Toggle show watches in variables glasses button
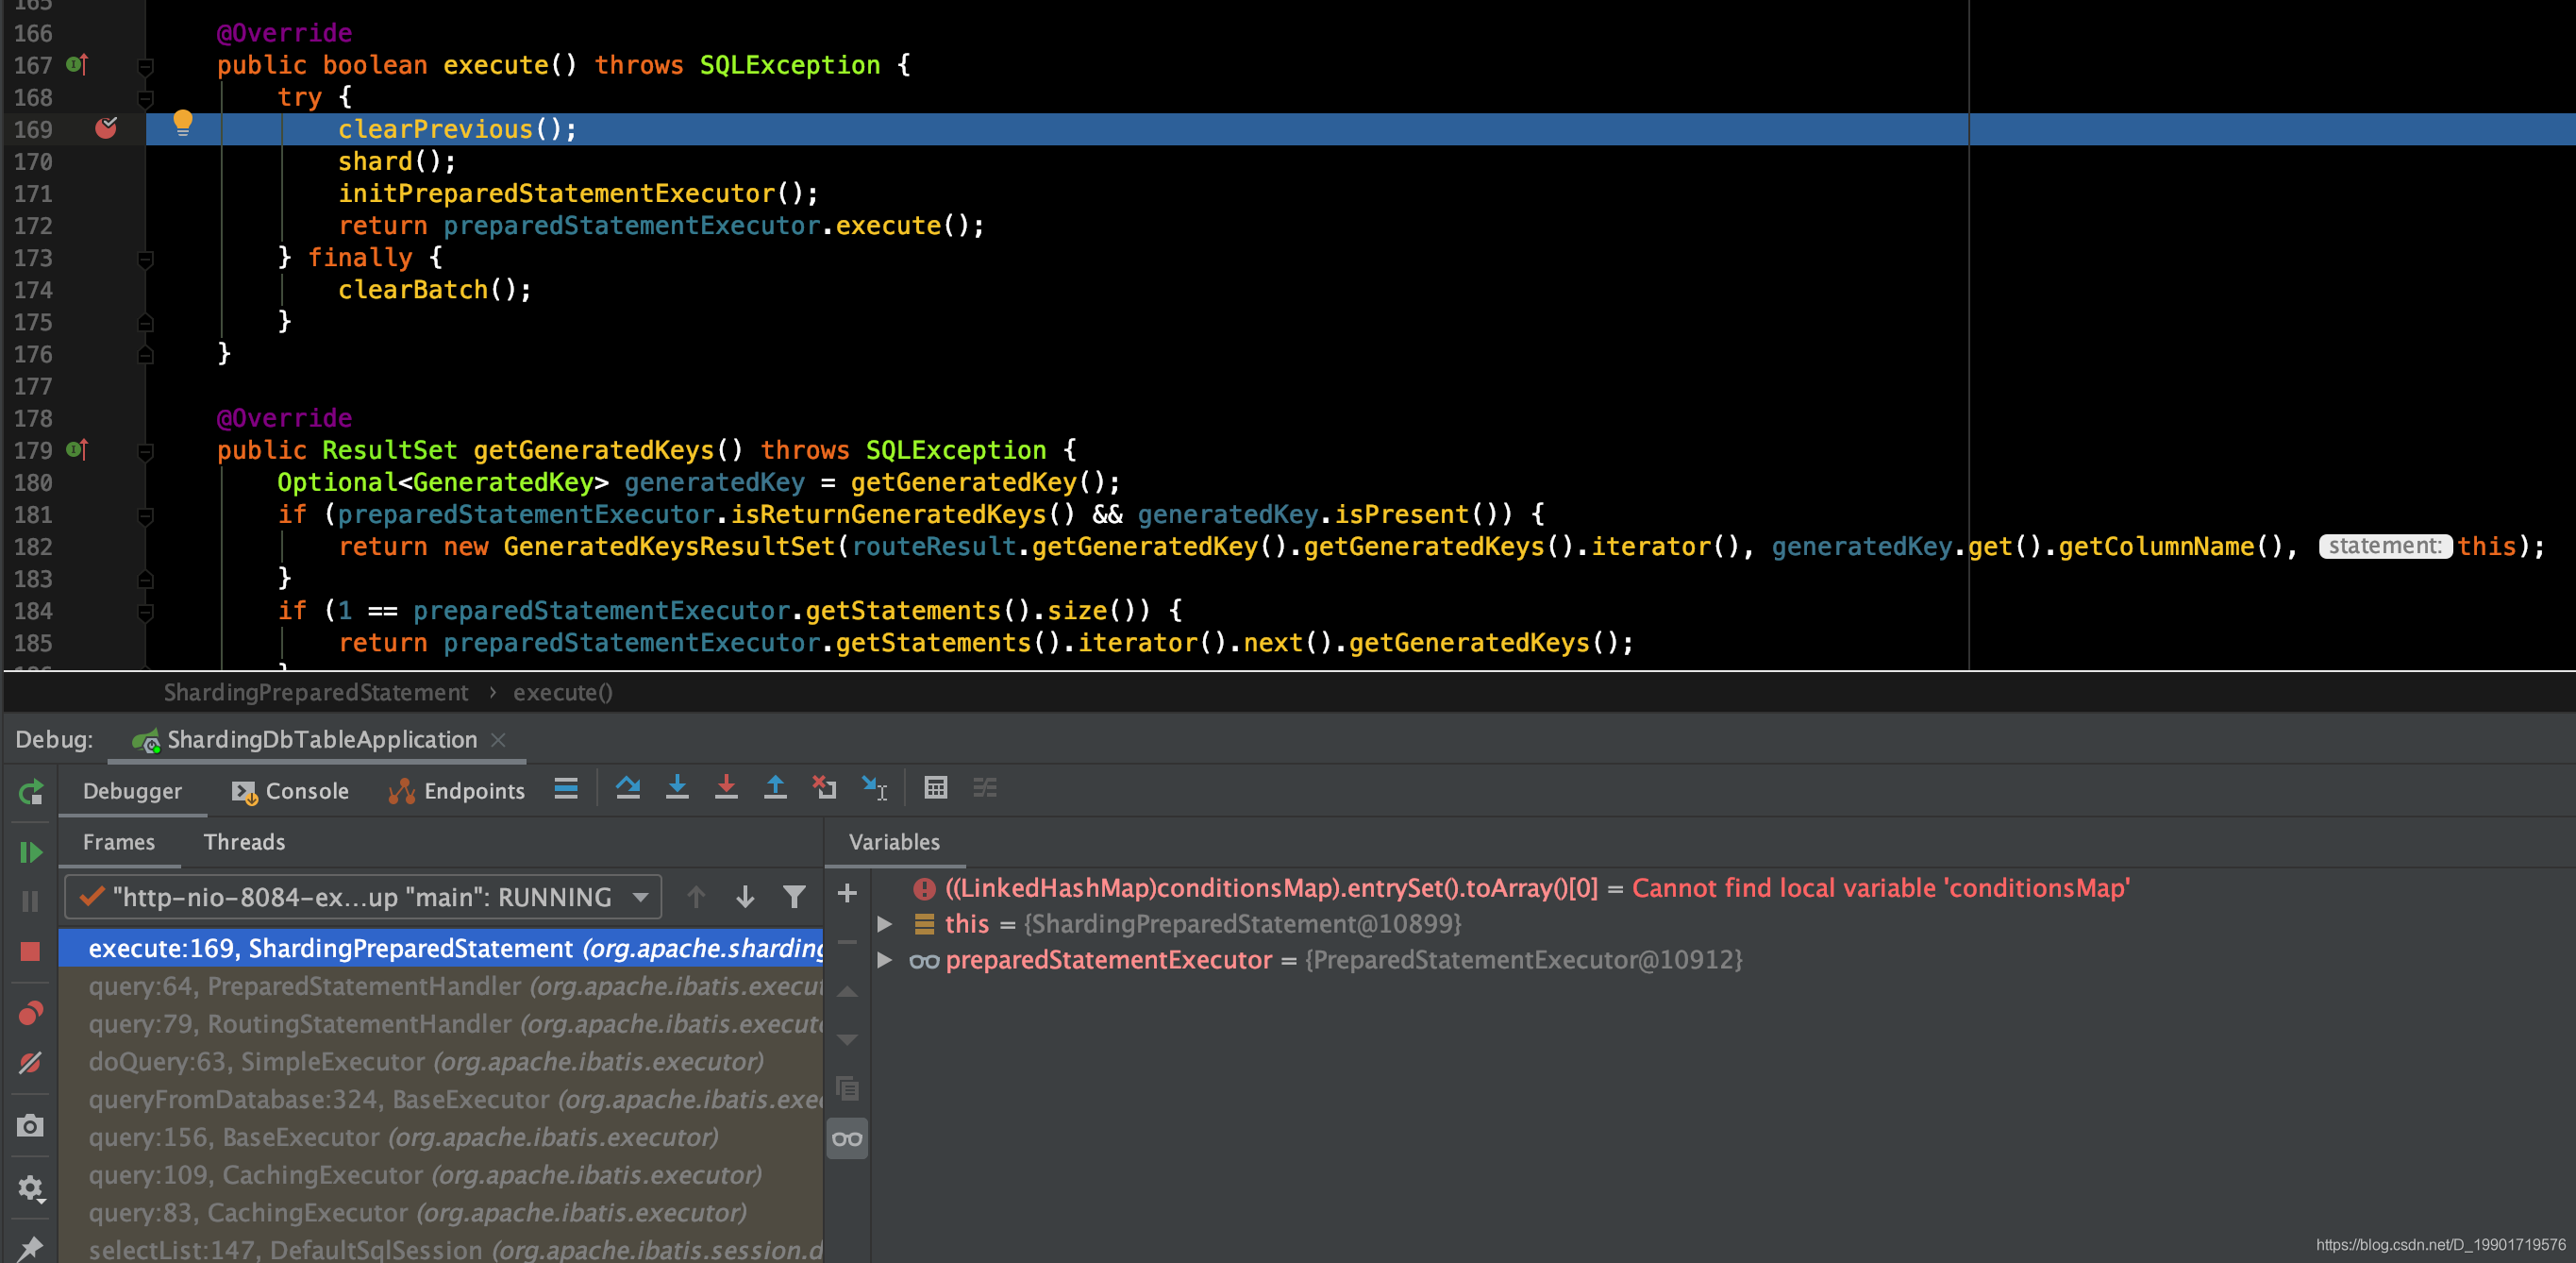This screenshot has height=1263, width=2576. [x=847, y=1139]
